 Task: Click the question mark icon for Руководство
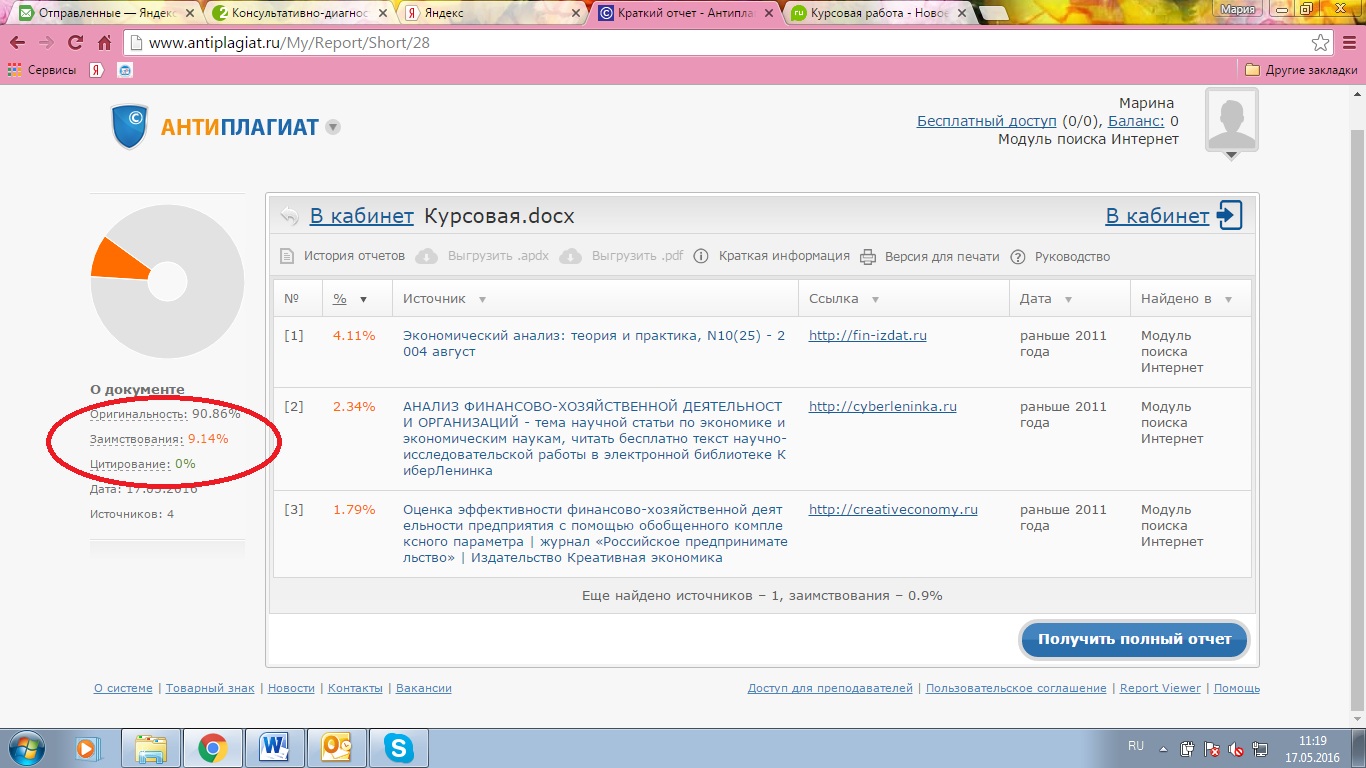pos(1018,256)
